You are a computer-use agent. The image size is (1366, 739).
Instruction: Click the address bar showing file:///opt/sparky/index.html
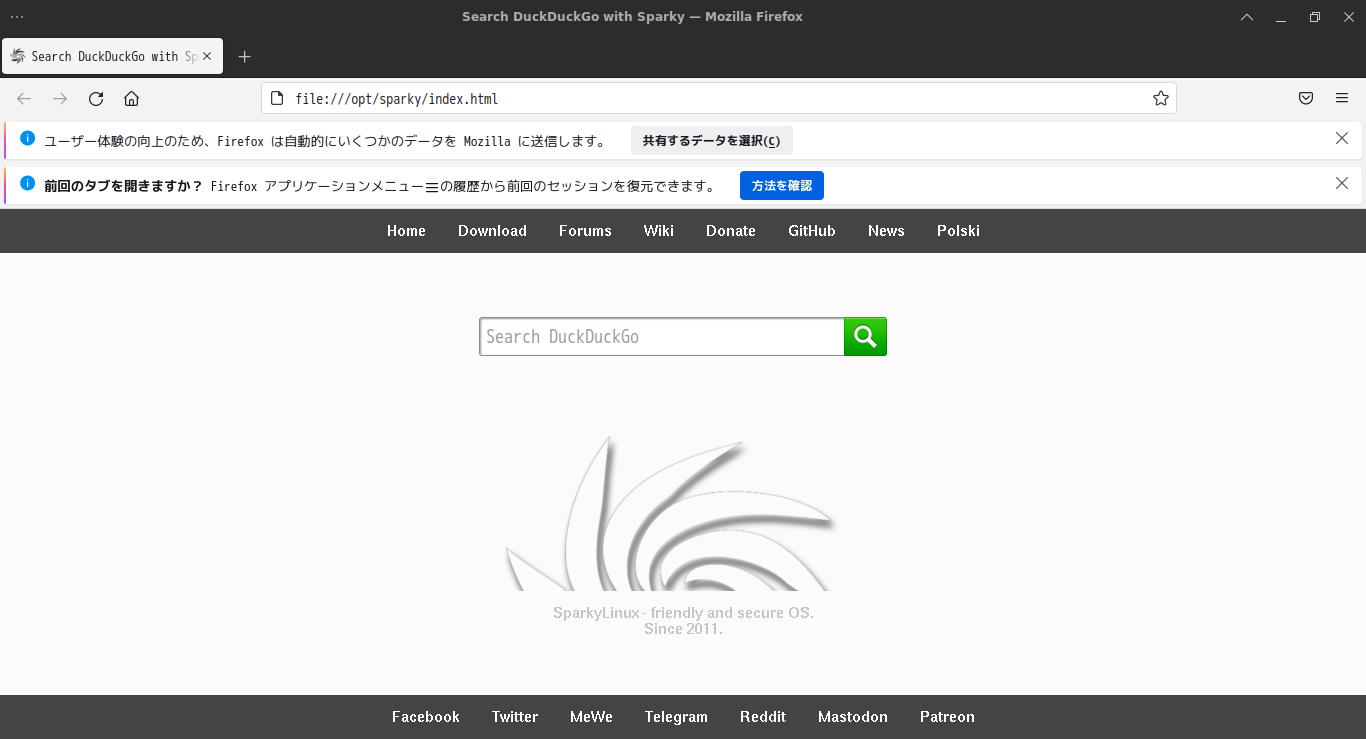coord(718,98)
